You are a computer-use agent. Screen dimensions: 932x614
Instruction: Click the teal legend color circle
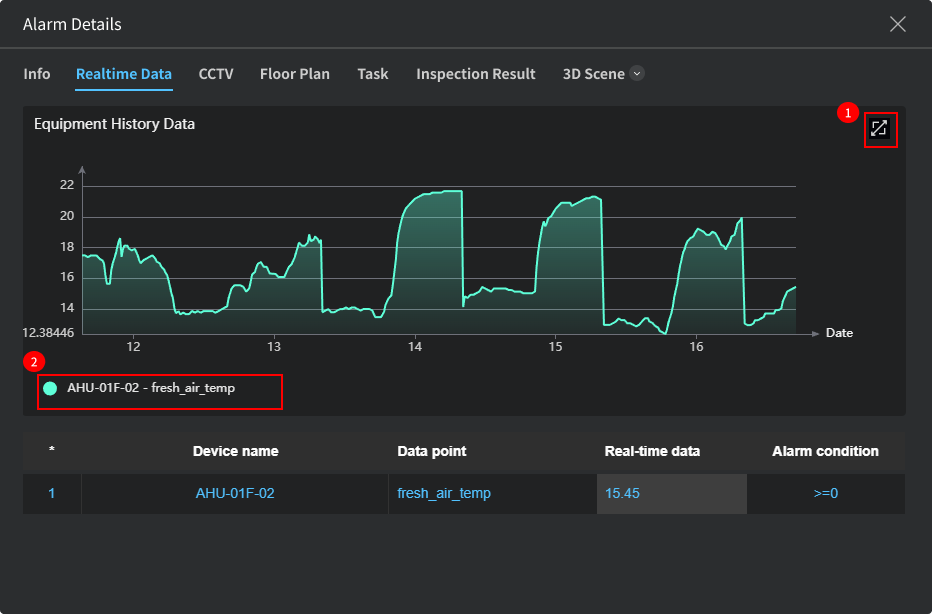pos(50,388)
